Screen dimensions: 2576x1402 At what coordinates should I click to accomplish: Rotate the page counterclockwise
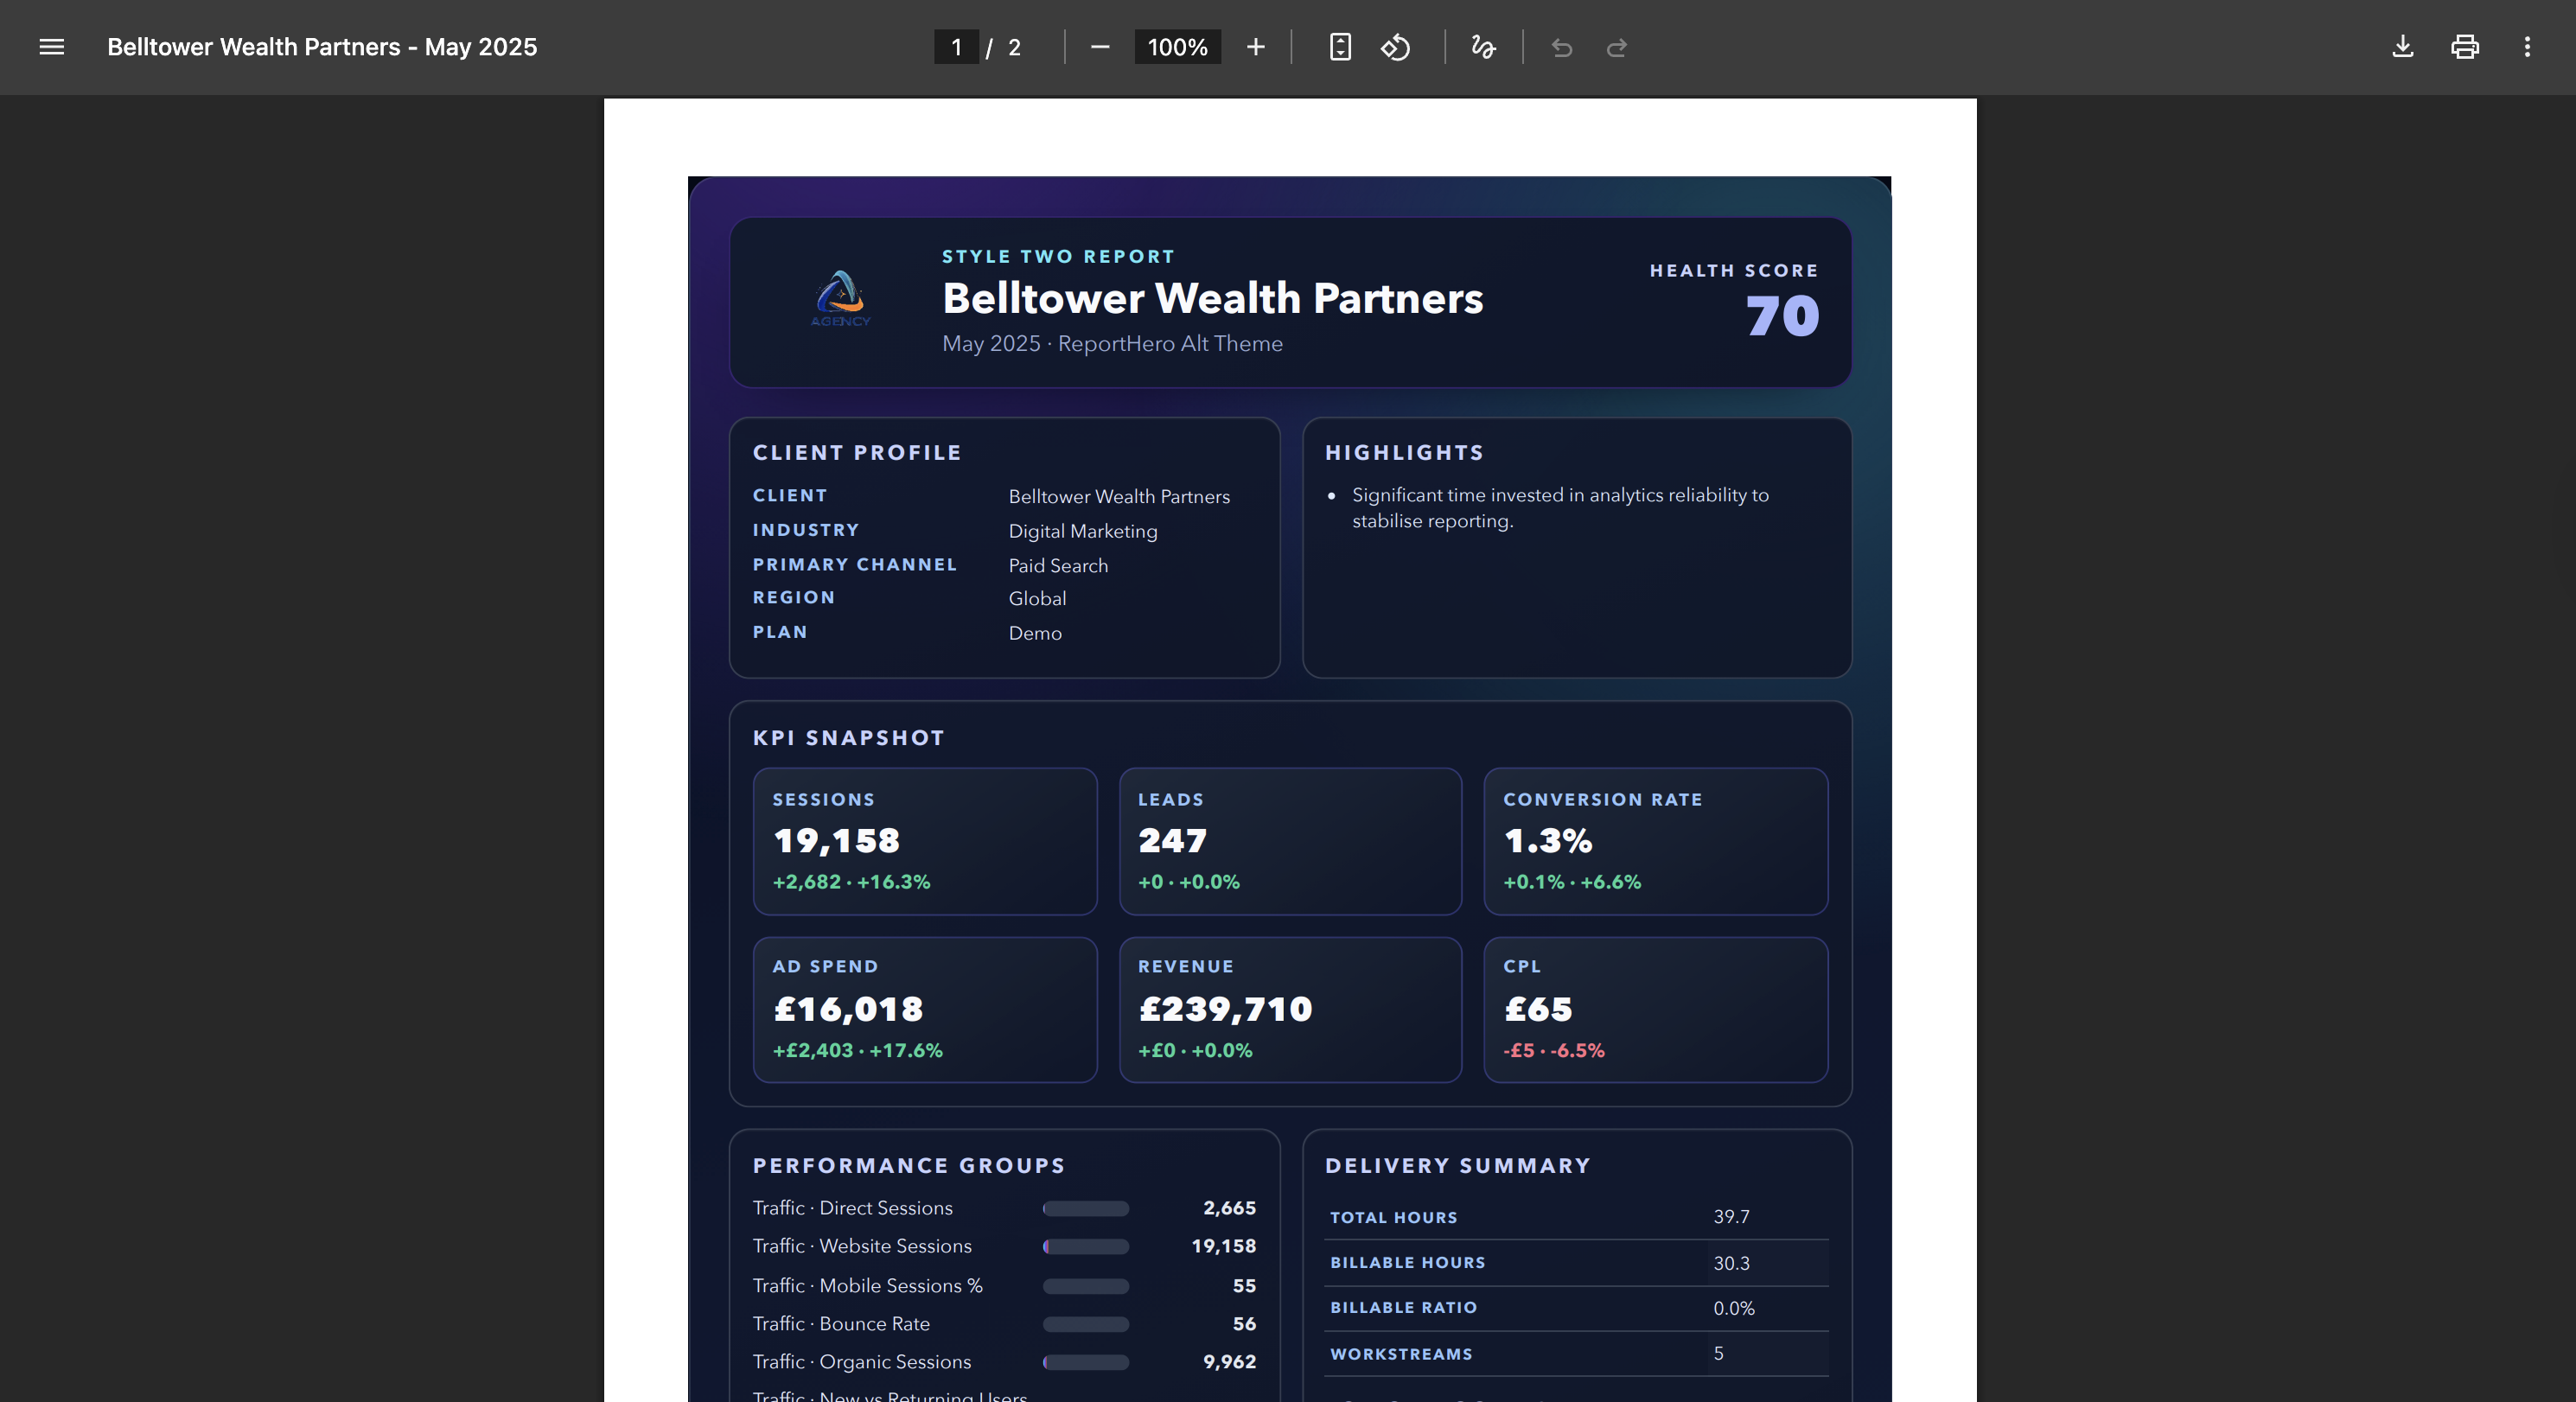point(1395,47)
